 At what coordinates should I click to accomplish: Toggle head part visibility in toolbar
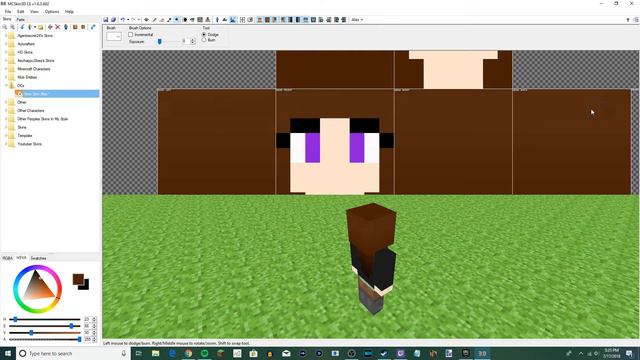pos(260,20)
